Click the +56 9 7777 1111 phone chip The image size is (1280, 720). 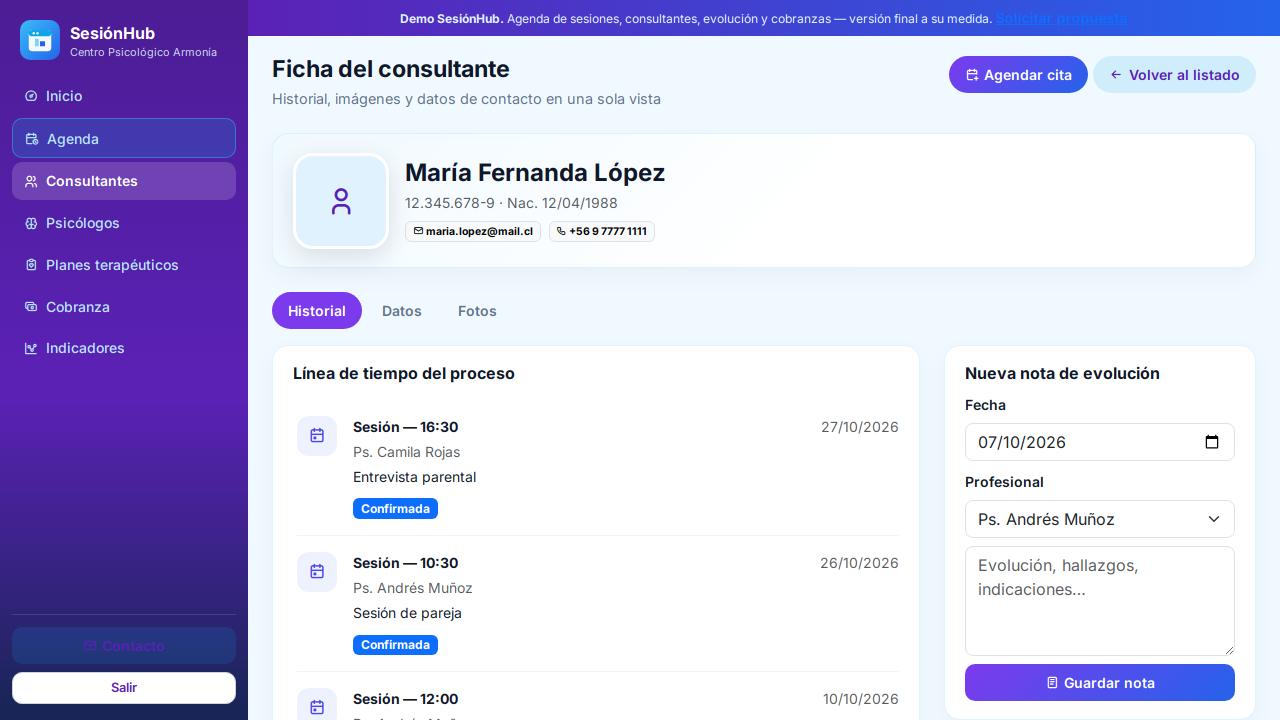602,231
